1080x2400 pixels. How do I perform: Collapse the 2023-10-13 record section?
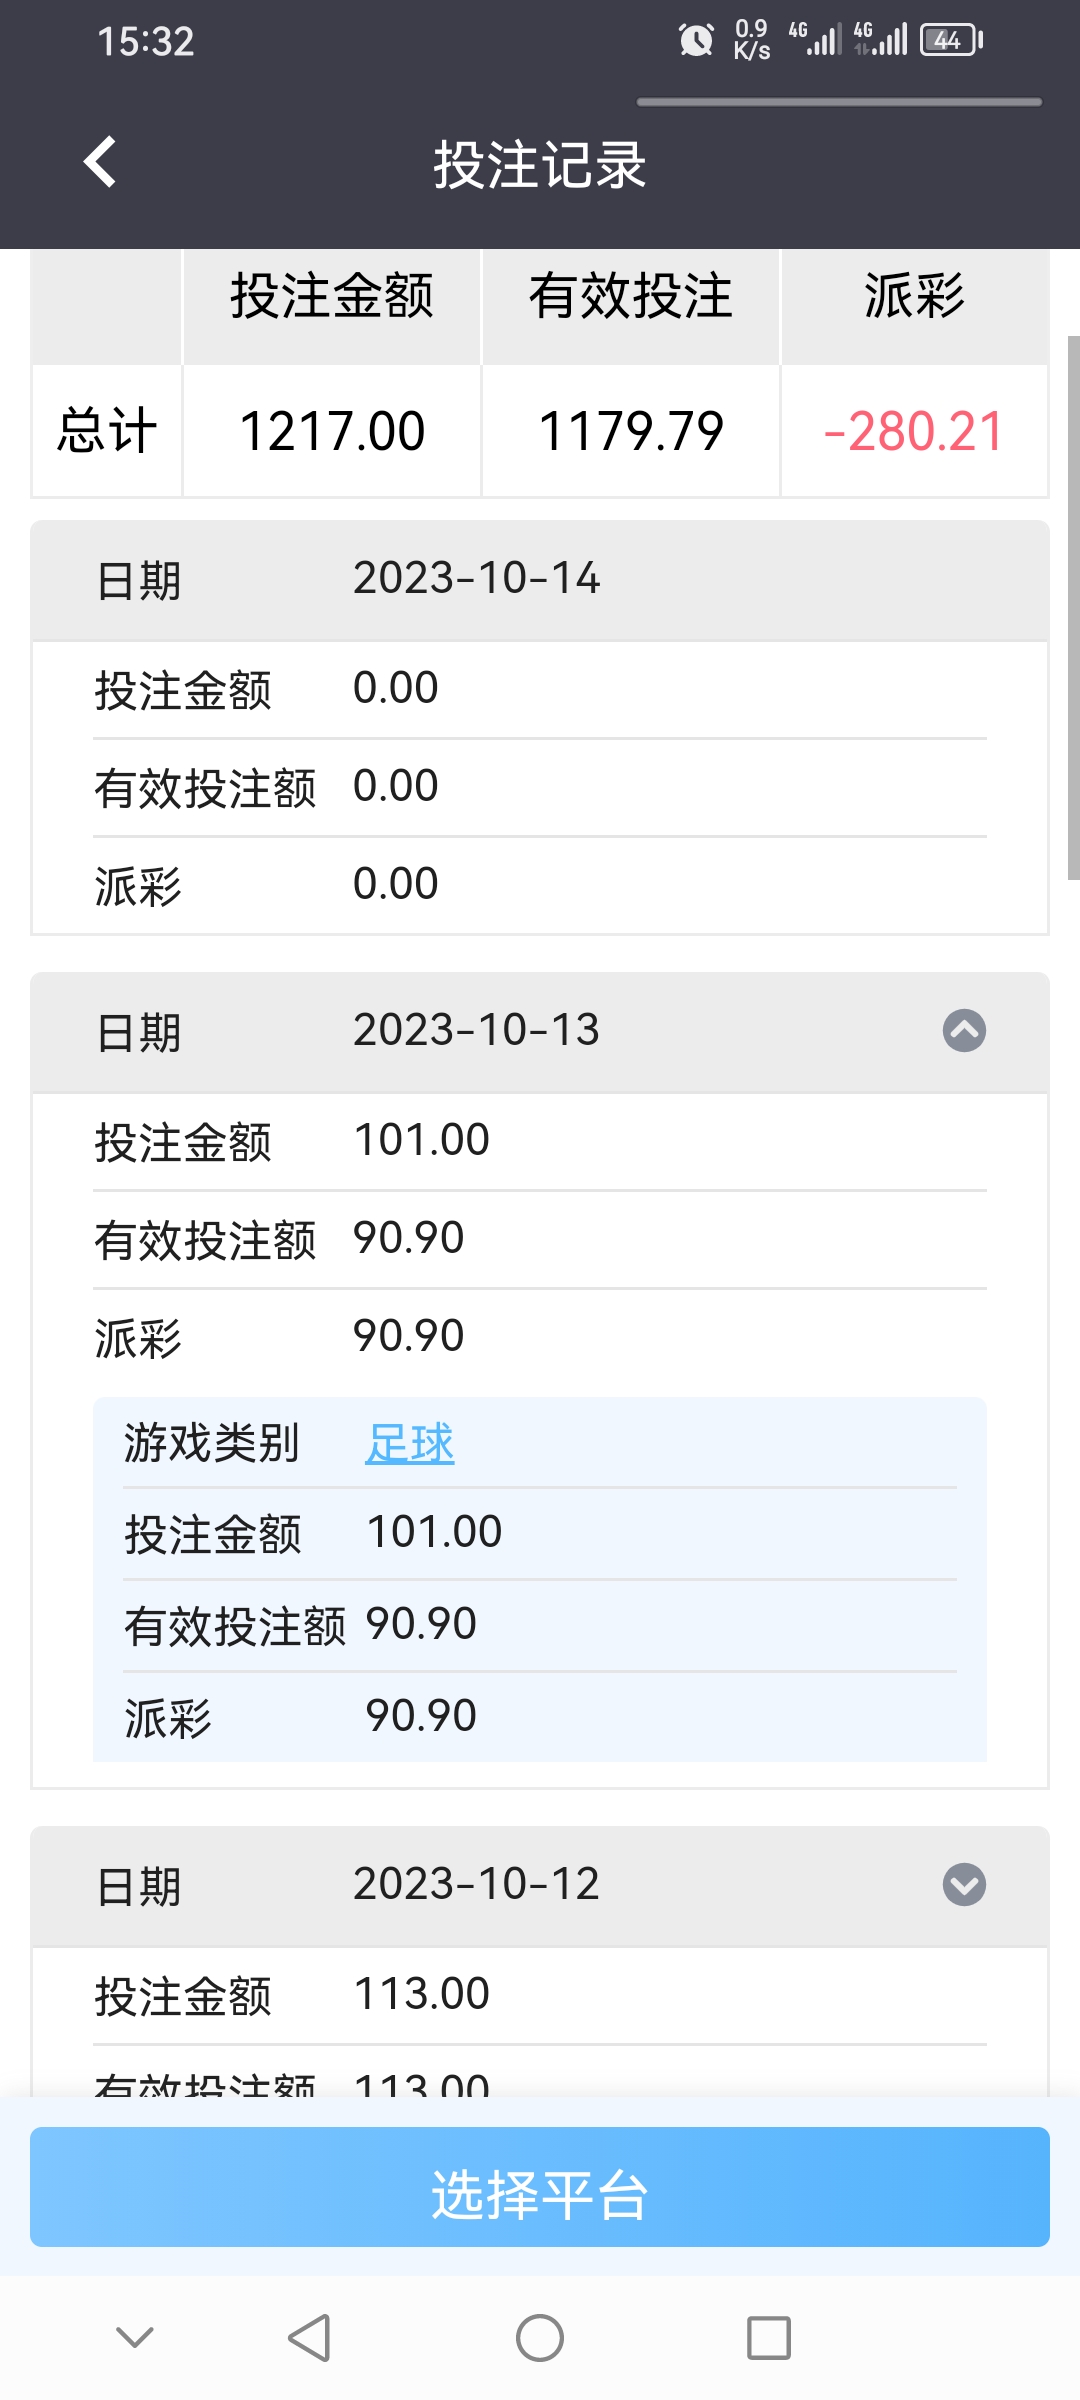click(964, 1031)
